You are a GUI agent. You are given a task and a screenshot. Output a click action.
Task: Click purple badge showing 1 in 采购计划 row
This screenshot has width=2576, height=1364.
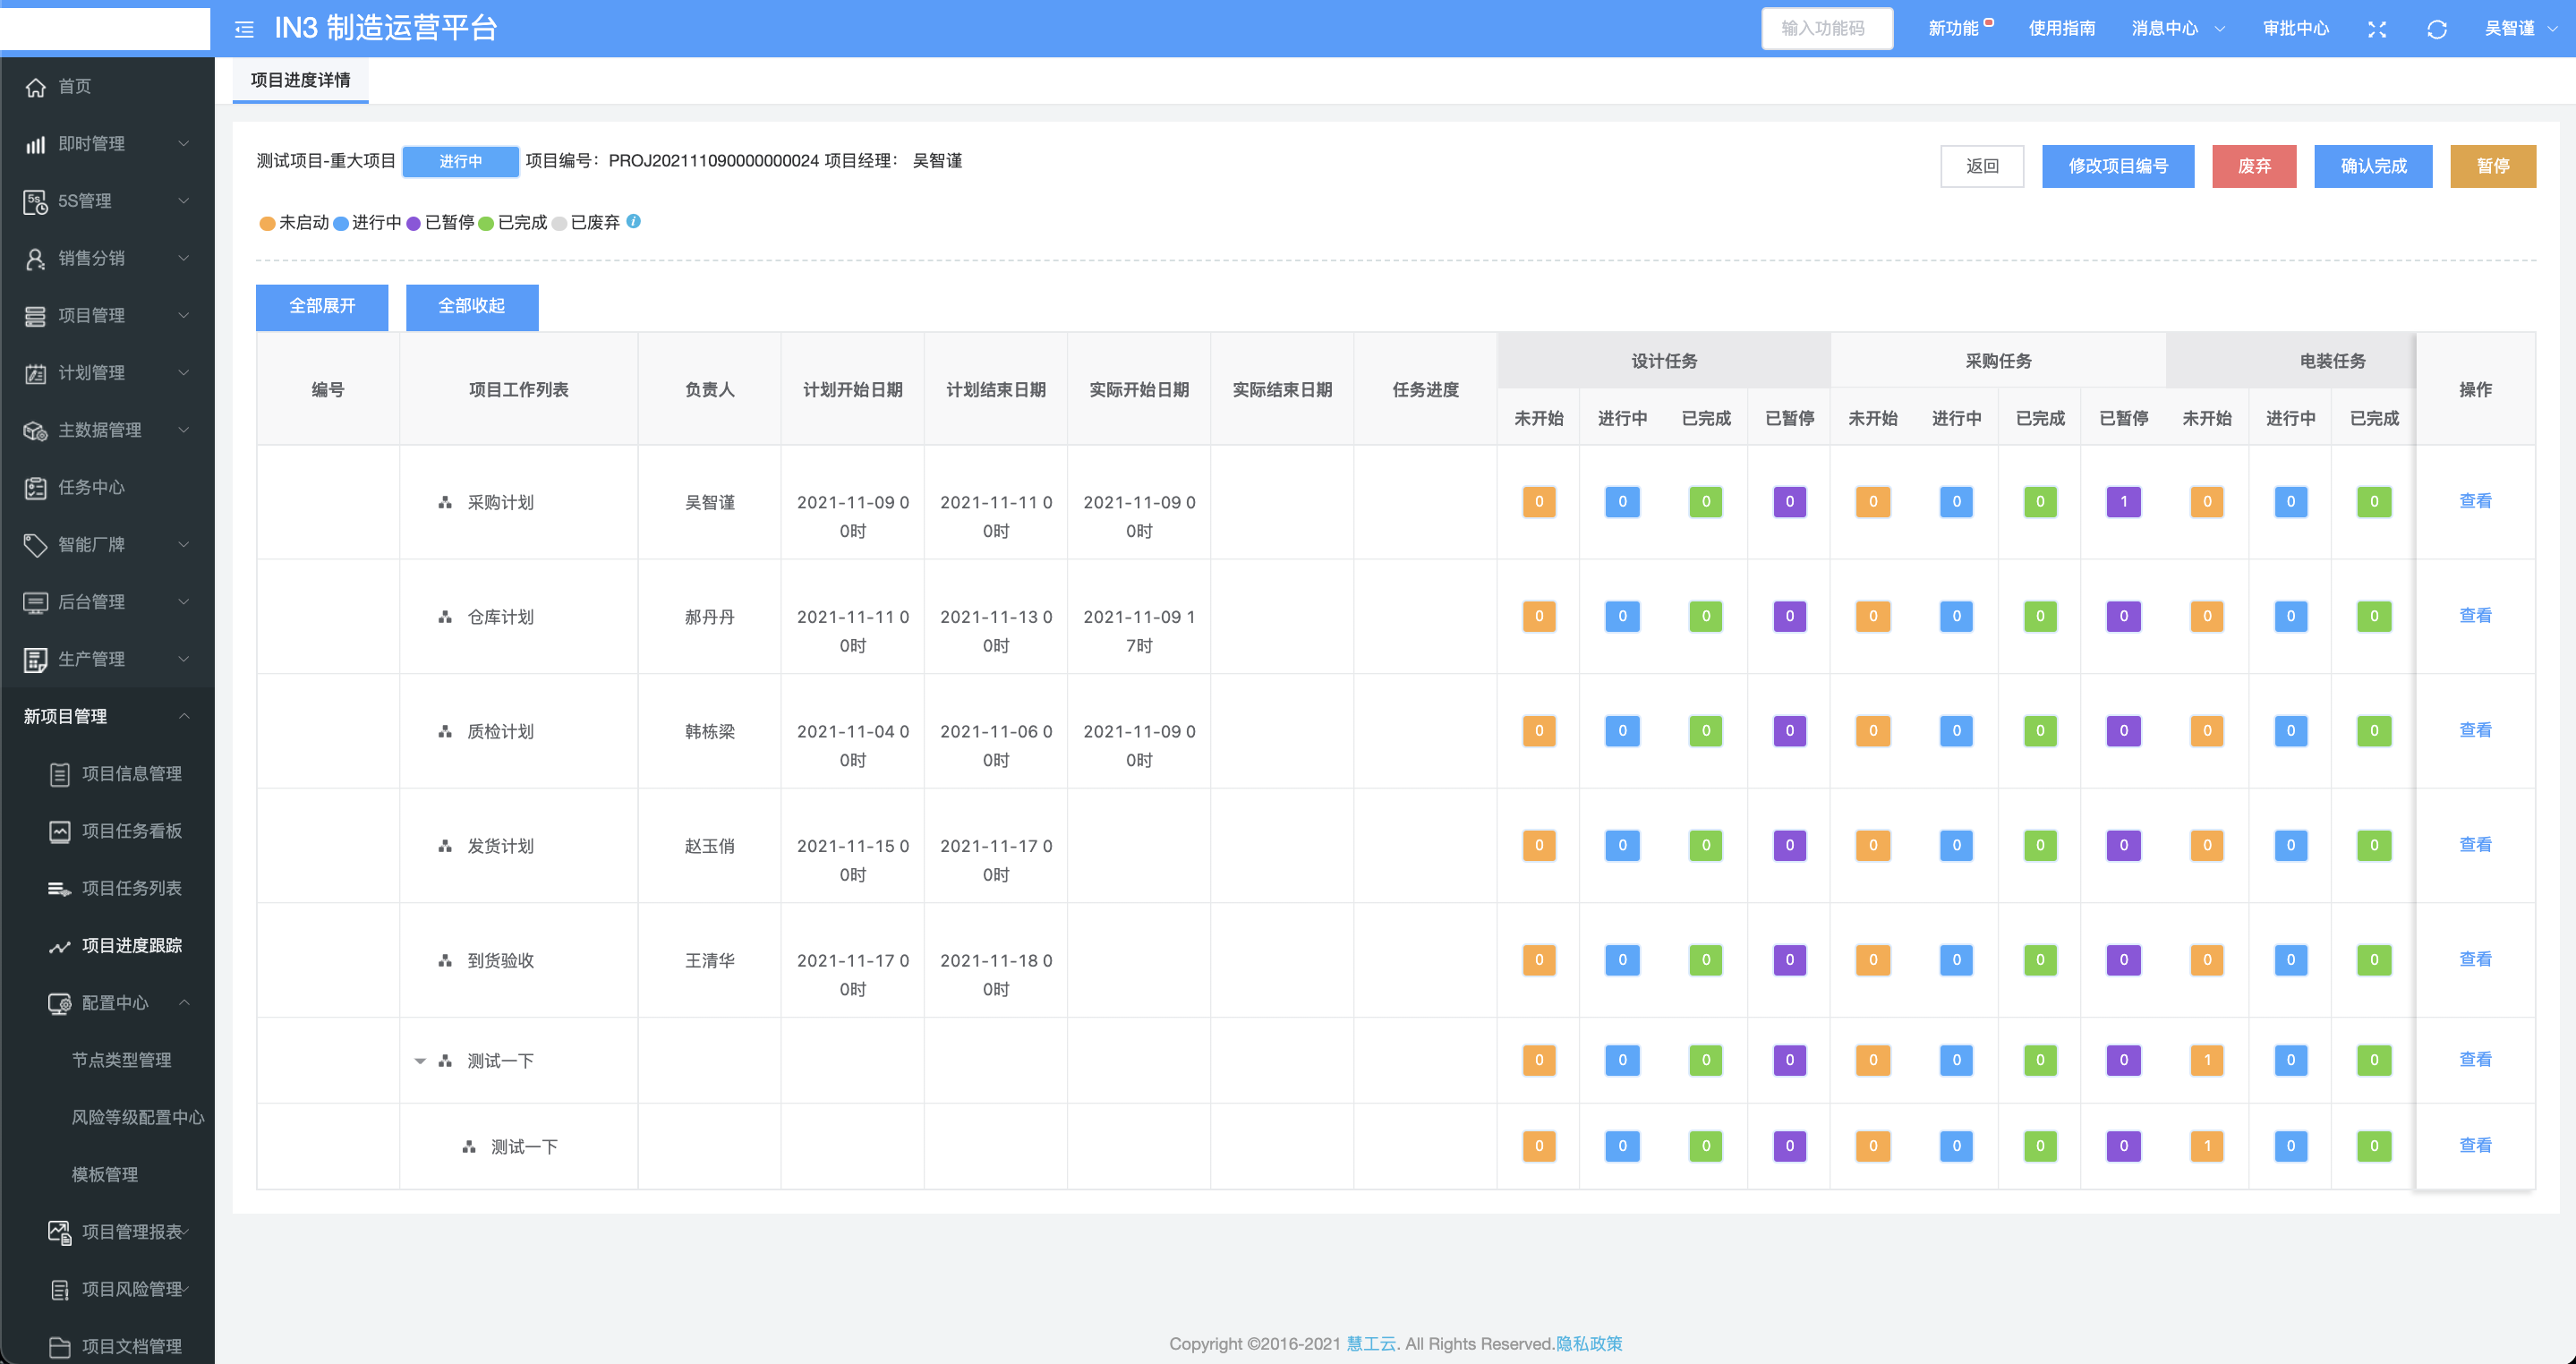2123,502
